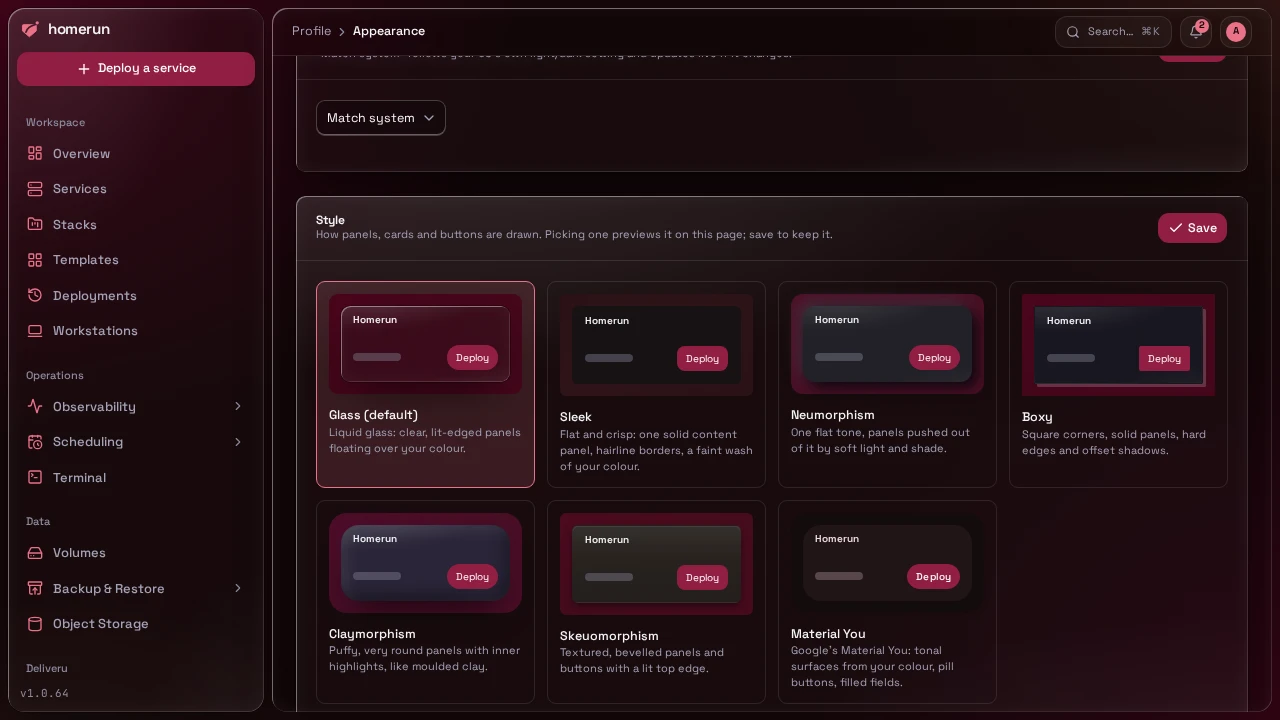Open the Terminal sidebar icon
Screen dimensions: 1280x720
point(35,477)
